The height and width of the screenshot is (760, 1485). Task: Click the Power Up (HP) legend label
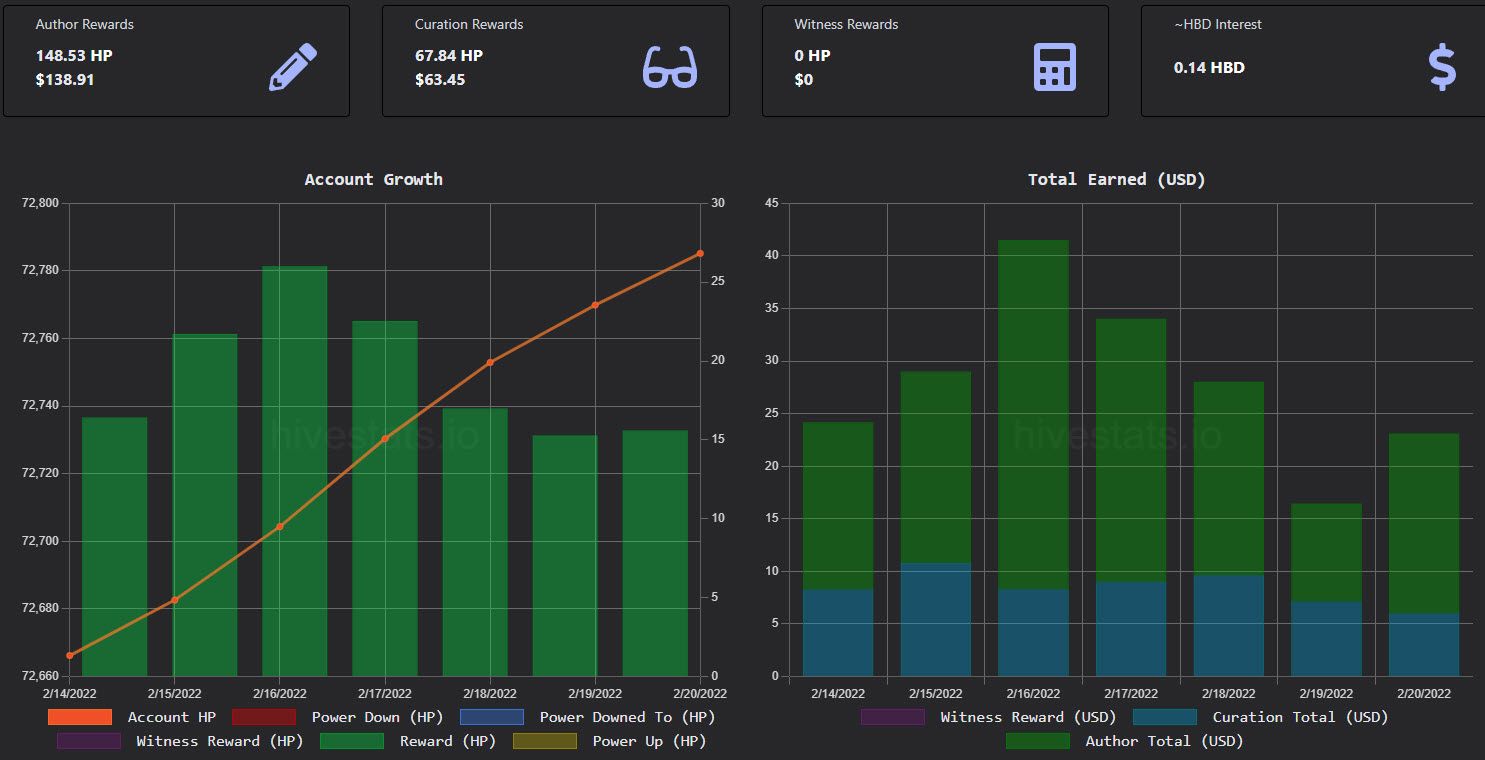[649, 741]
